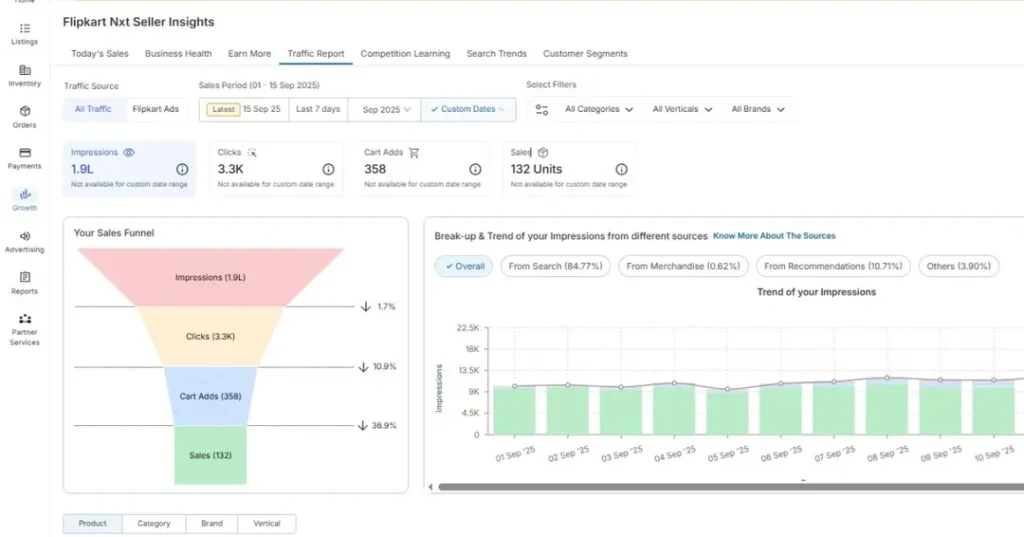Select the Advertising megaphone icon
This screenshot has width=1024, height=537.
[25, 236]
